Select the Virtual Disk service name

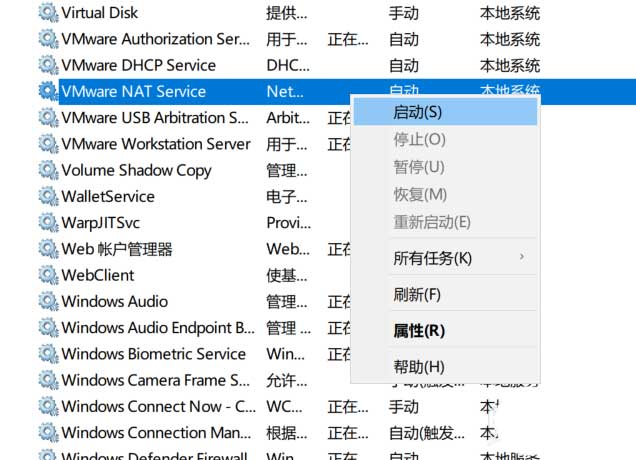pyautogui.click(x=99, y=13)
